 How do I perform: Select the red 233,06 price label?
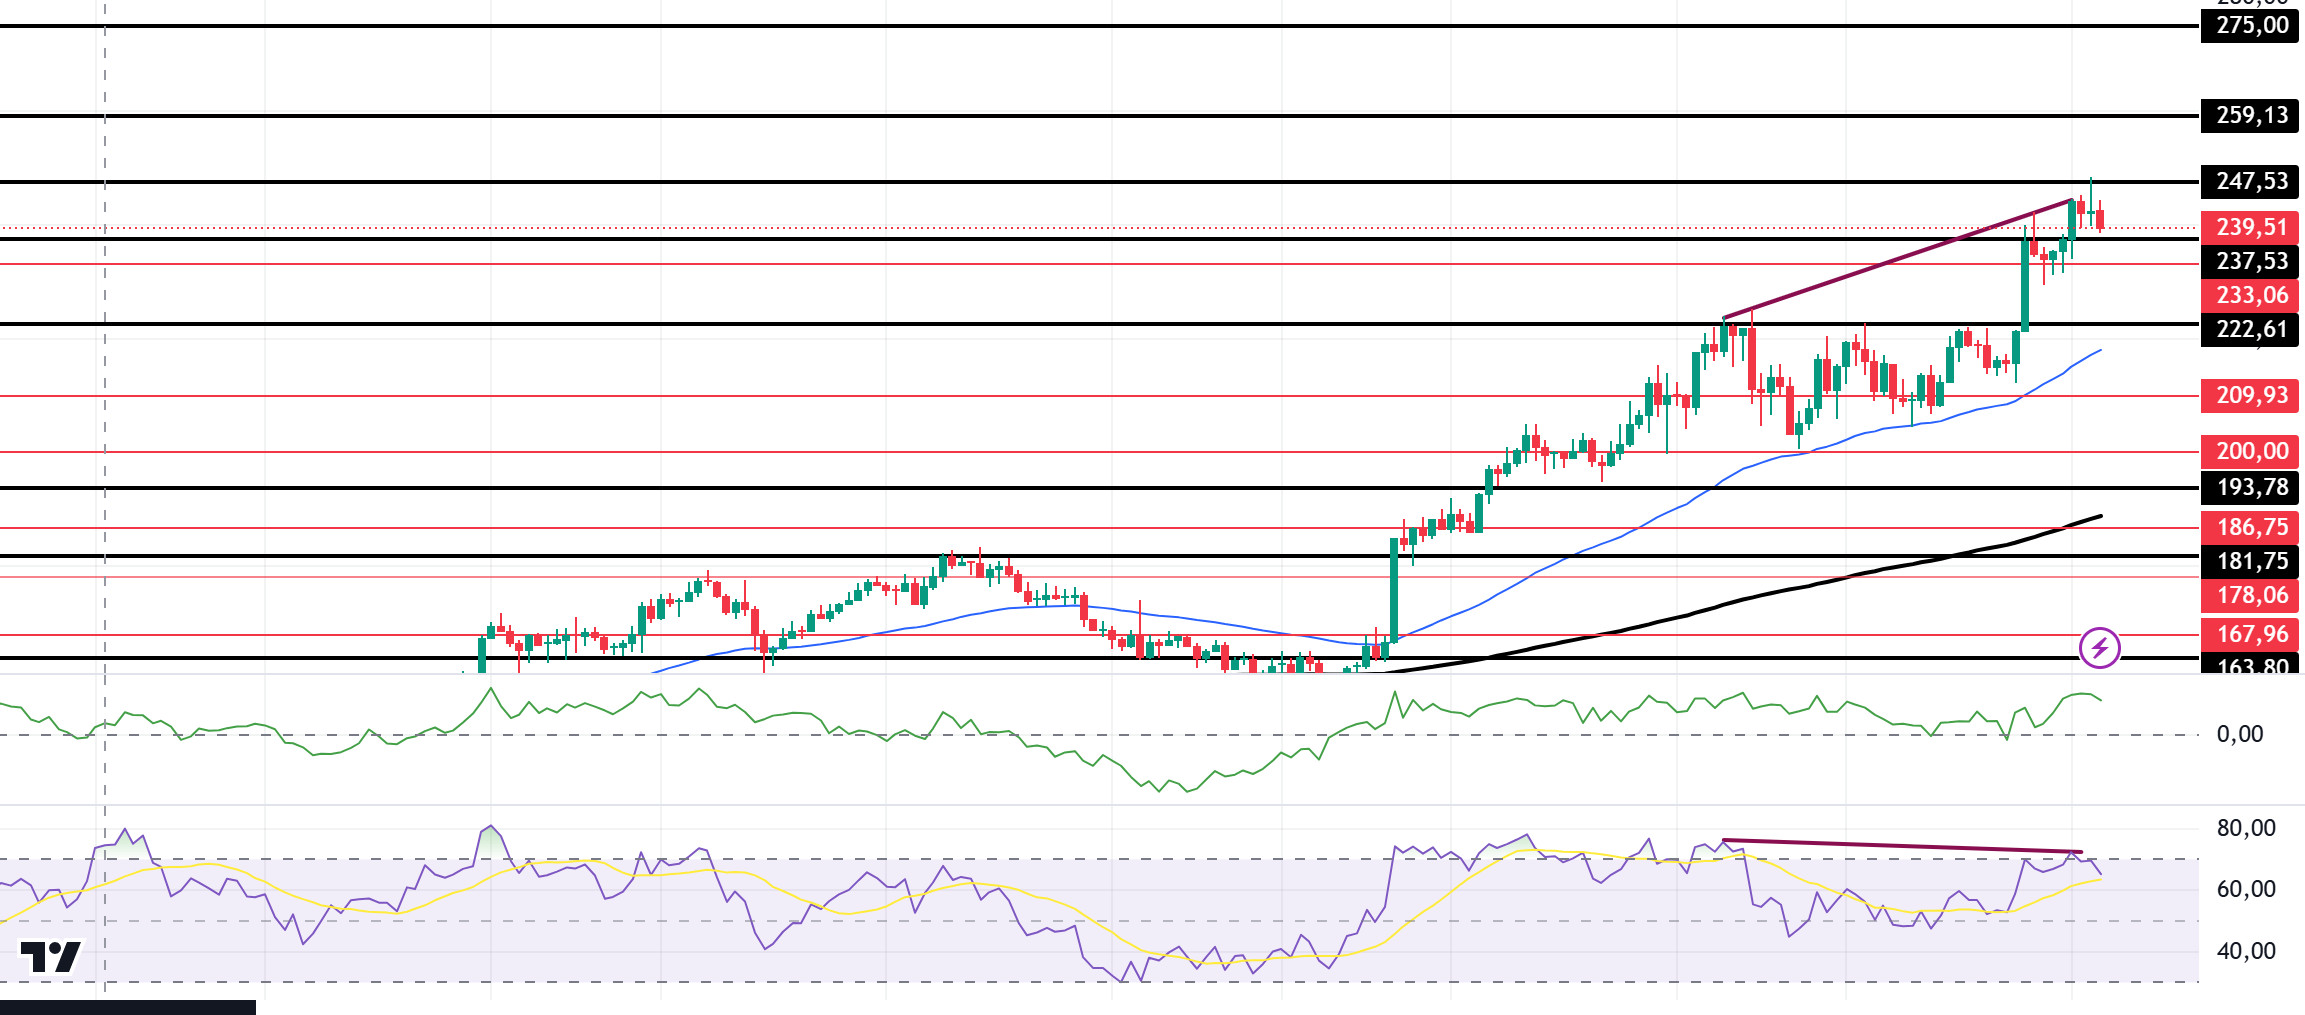point(2250,296)
